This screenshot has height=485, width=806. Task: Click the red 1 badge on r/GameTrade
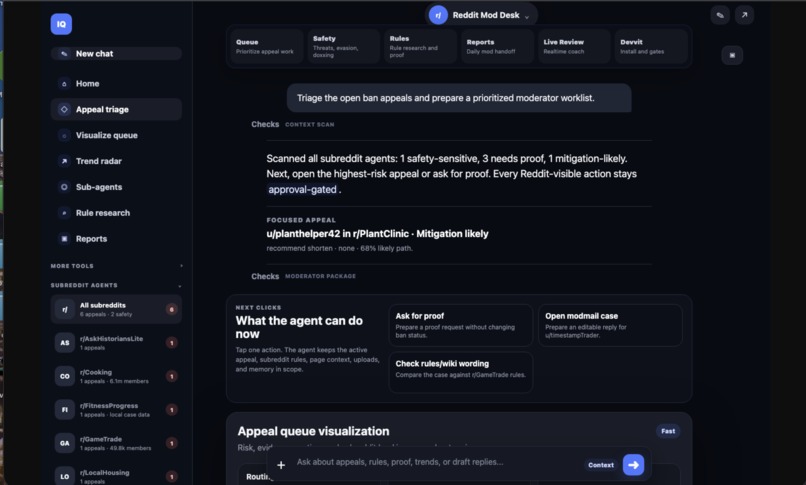tap(172, 443)
